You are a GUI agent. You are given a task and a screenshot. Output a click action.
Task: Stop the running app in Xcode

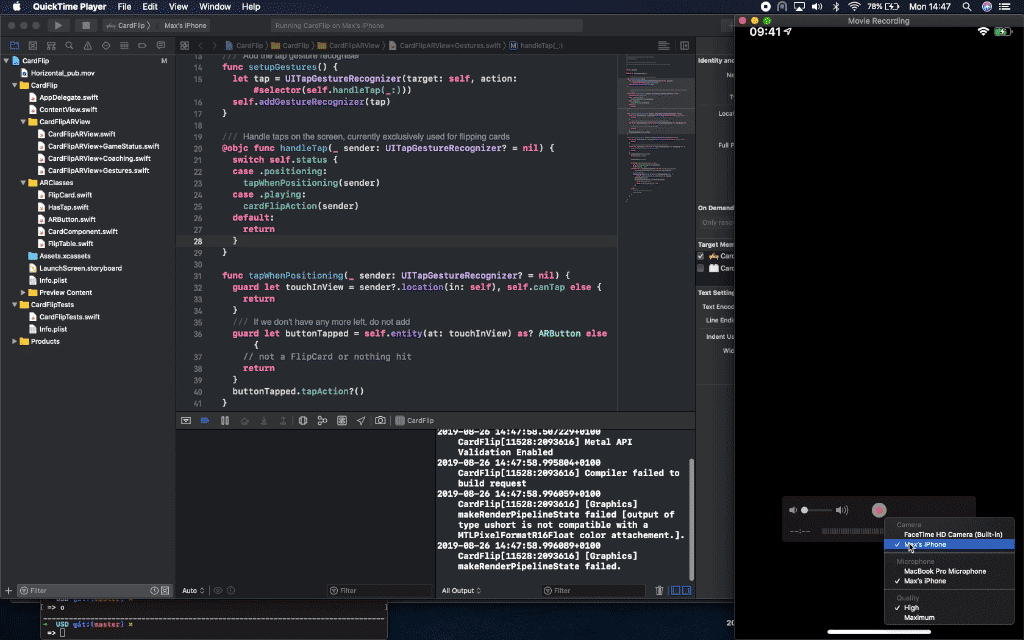[x=86, y=25]
